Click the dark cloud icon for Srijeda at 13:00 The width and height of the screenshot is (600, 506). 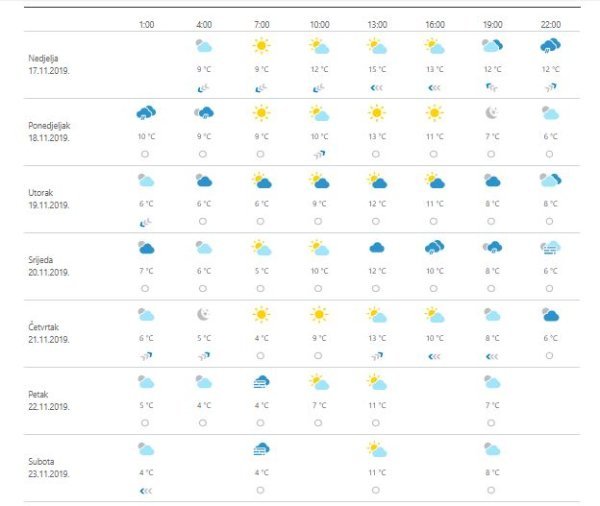click(377, 248)
